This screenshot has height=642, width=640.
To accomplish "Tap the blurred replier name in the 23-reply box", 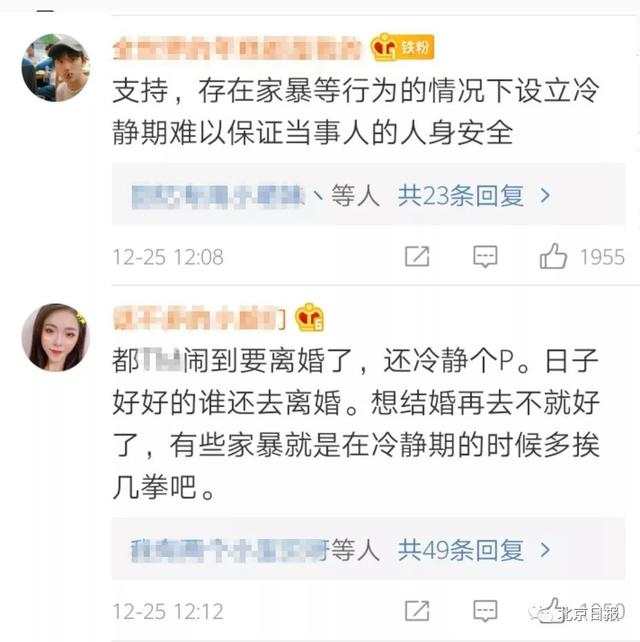I will point(218,196).
